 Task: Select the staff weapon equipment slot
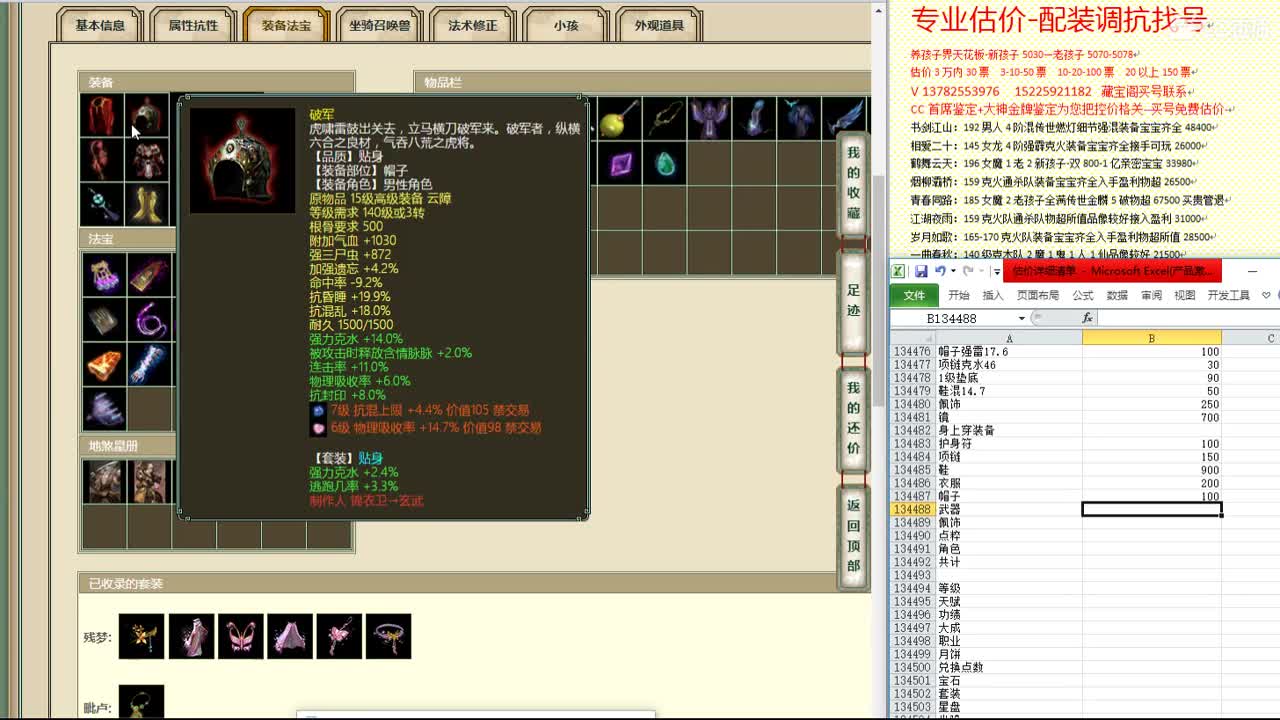pyautogui.click(x=102, y=204)
